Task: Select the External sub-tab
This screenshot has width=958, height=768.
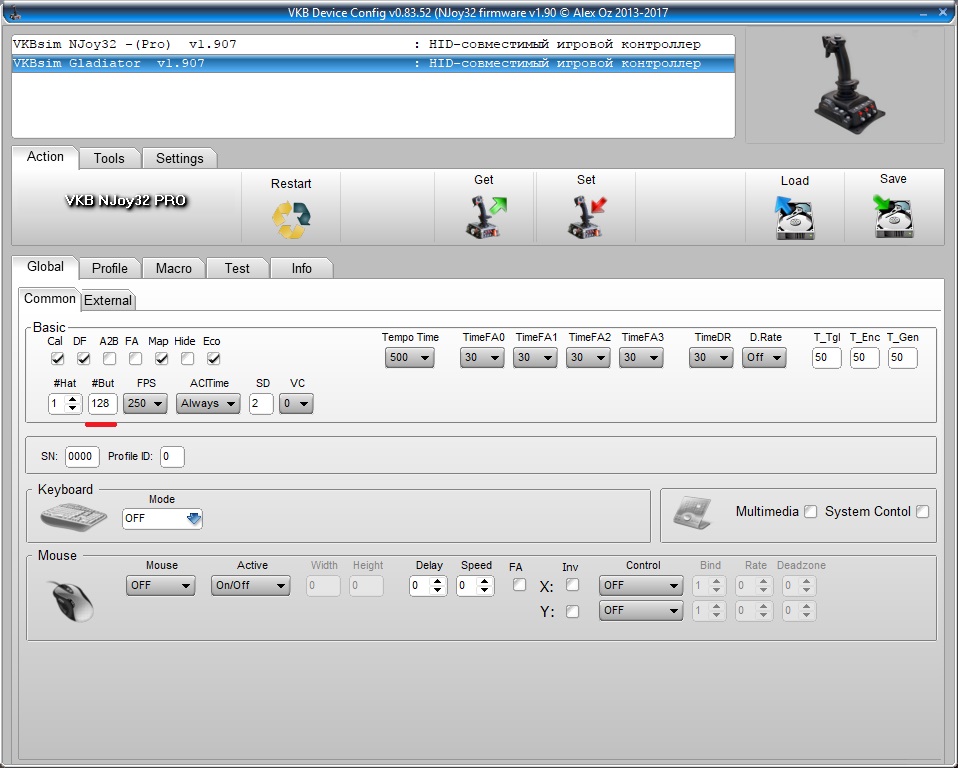Action: (108, 300)
